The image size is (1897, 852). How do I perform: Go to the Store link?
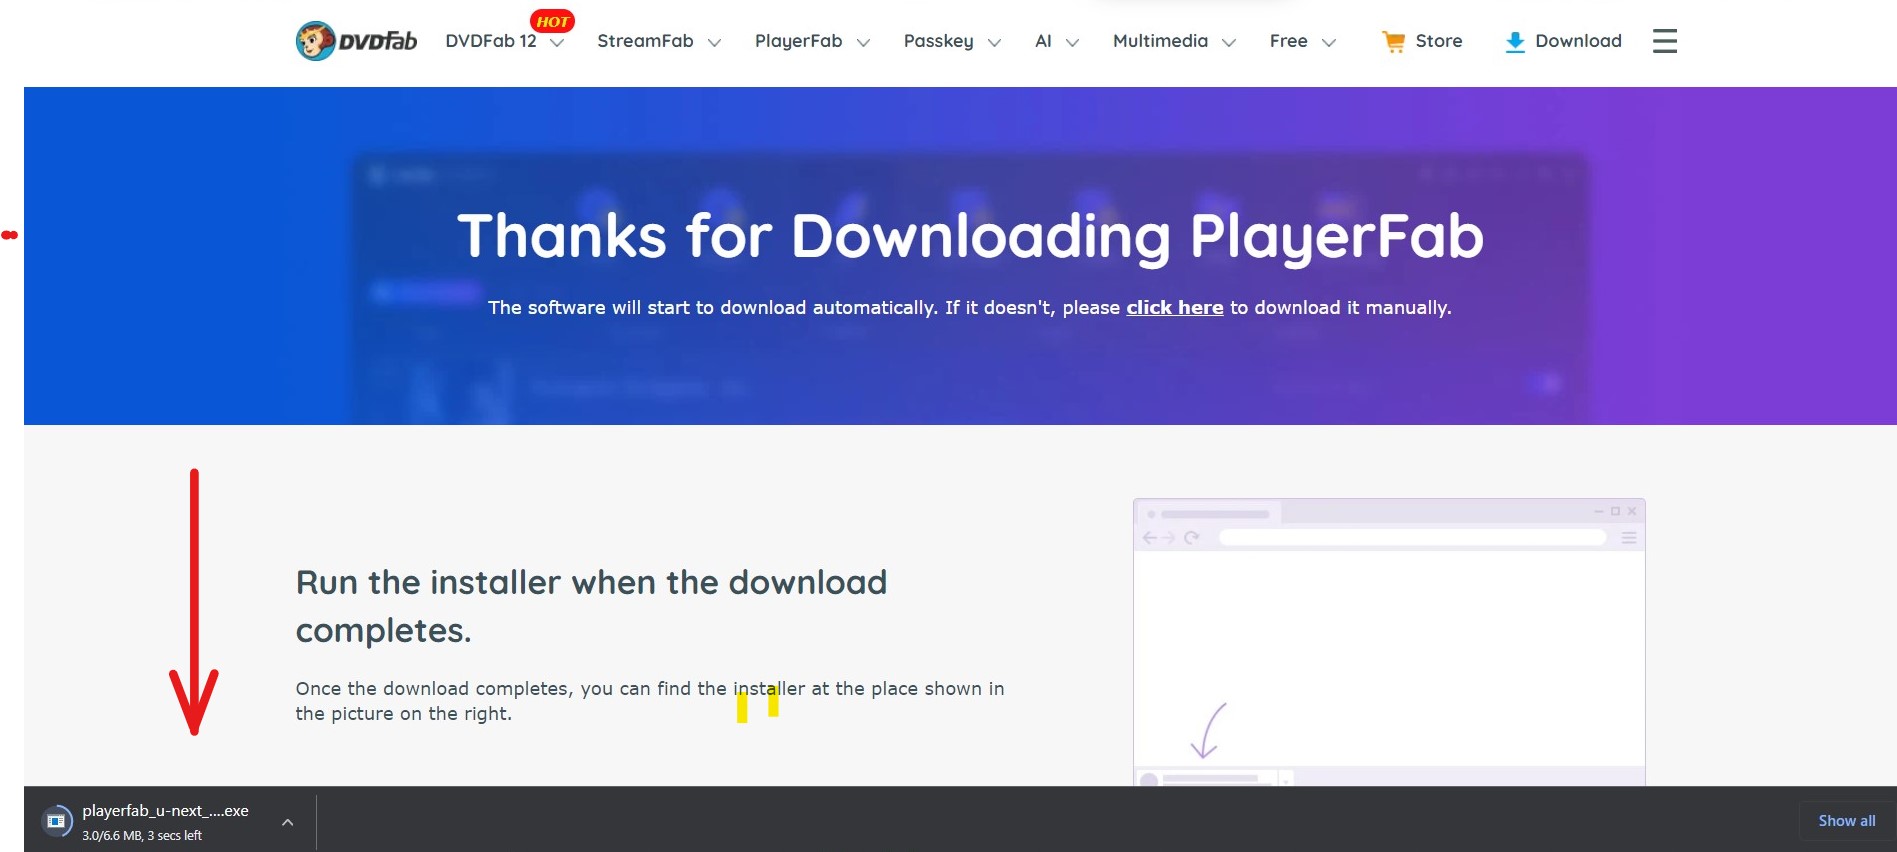1438,41
